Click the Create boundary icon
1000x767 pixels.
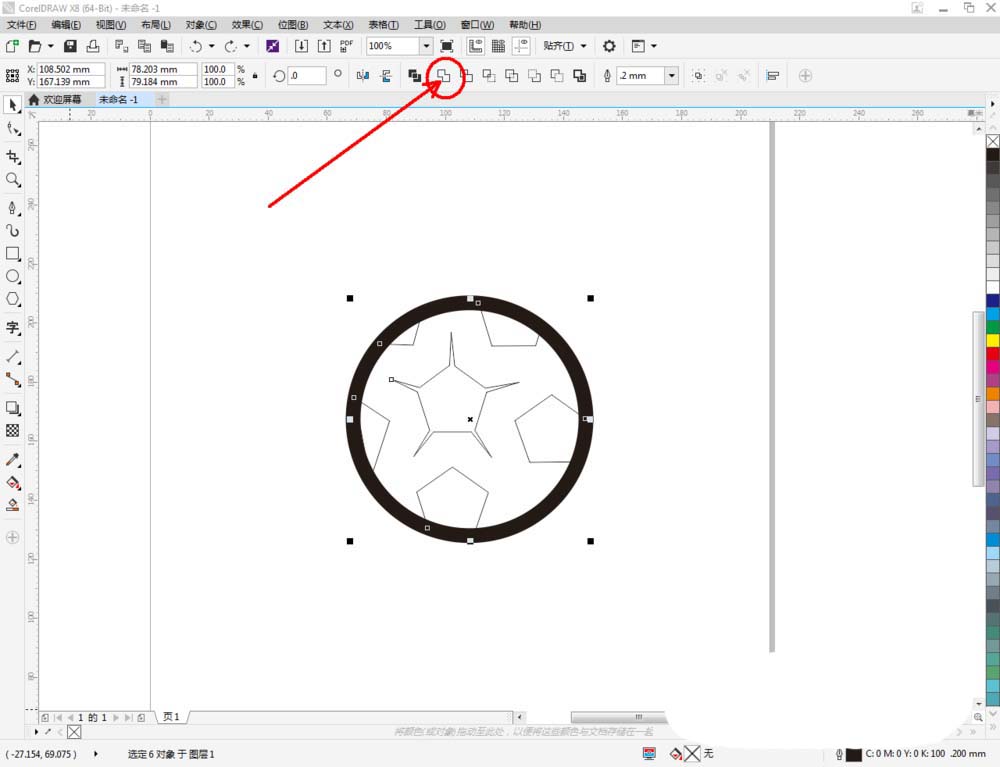pyautogui.click(x=580, y=76)
